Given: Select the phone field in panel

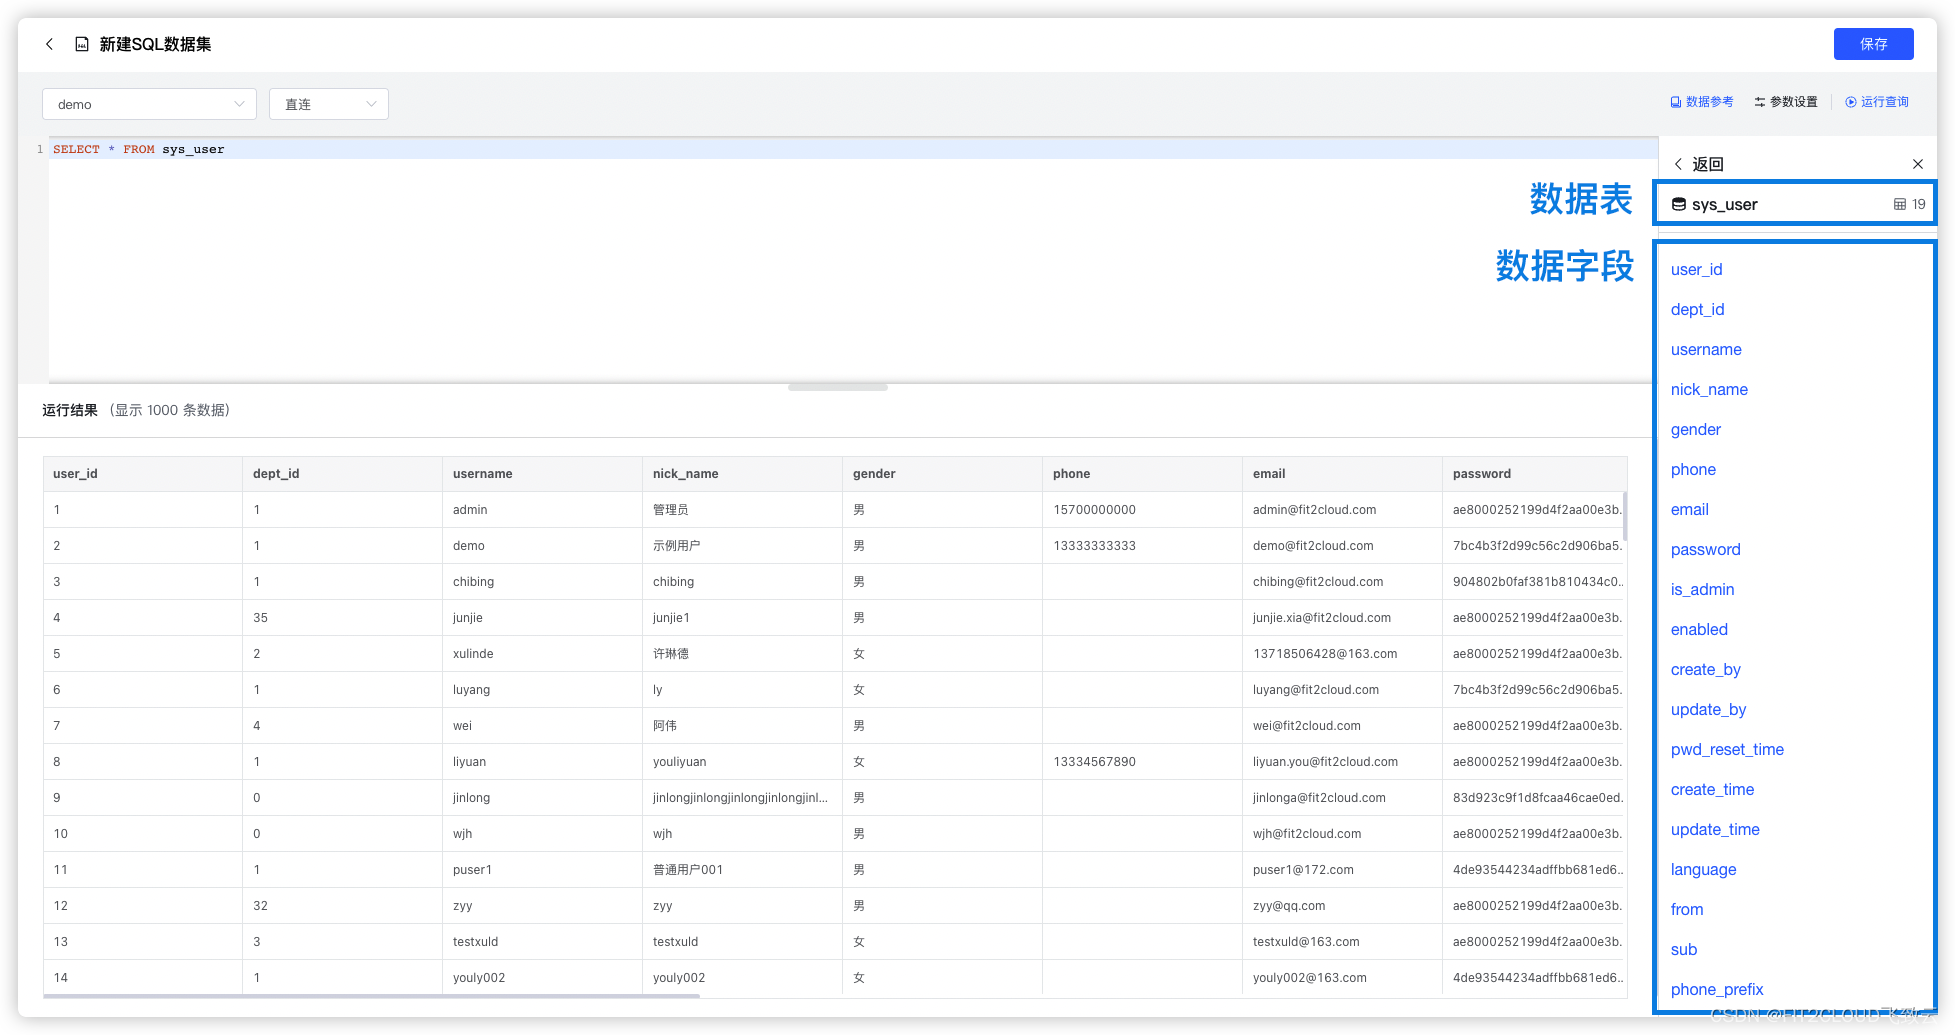Looking at the screenshot, I should 1693,470.
